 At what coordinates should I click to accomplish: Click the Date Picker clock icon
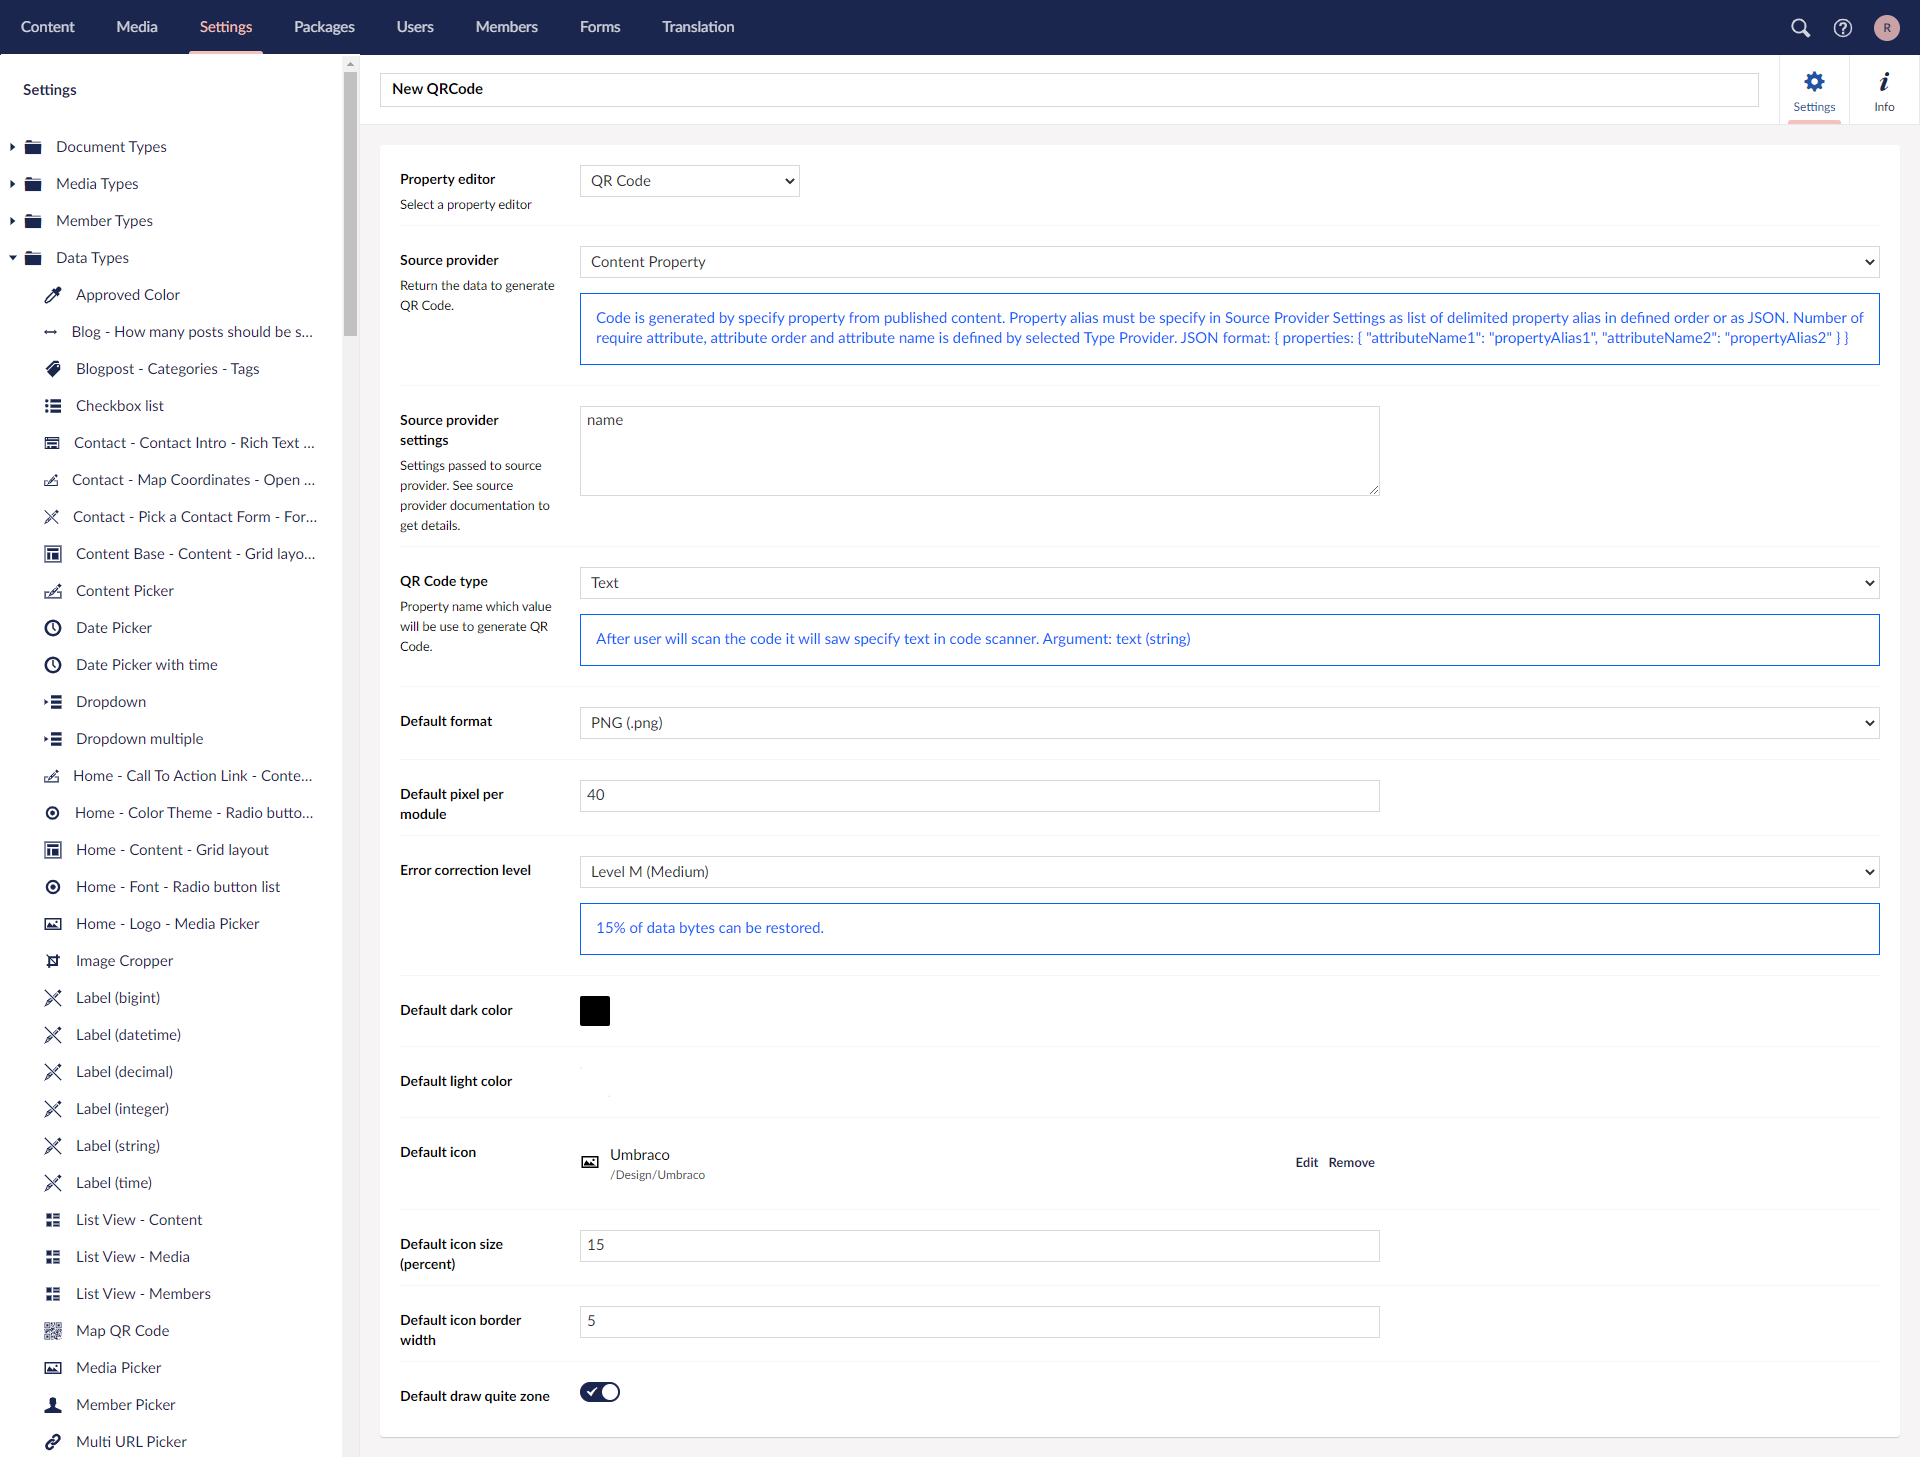(53, 628)
